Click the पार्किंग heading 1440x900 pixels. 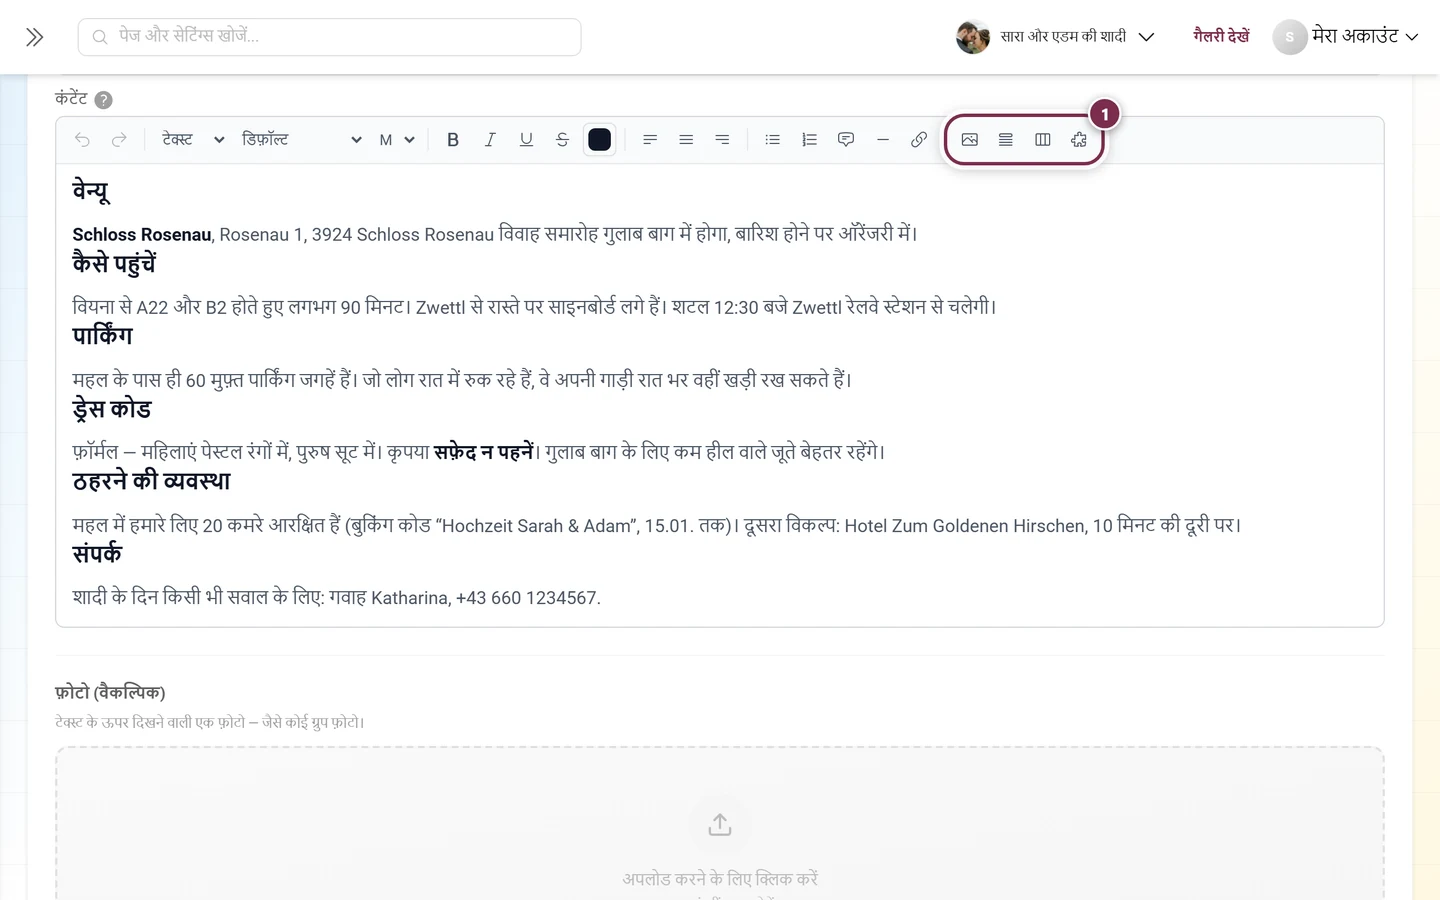tap(102, 336)
